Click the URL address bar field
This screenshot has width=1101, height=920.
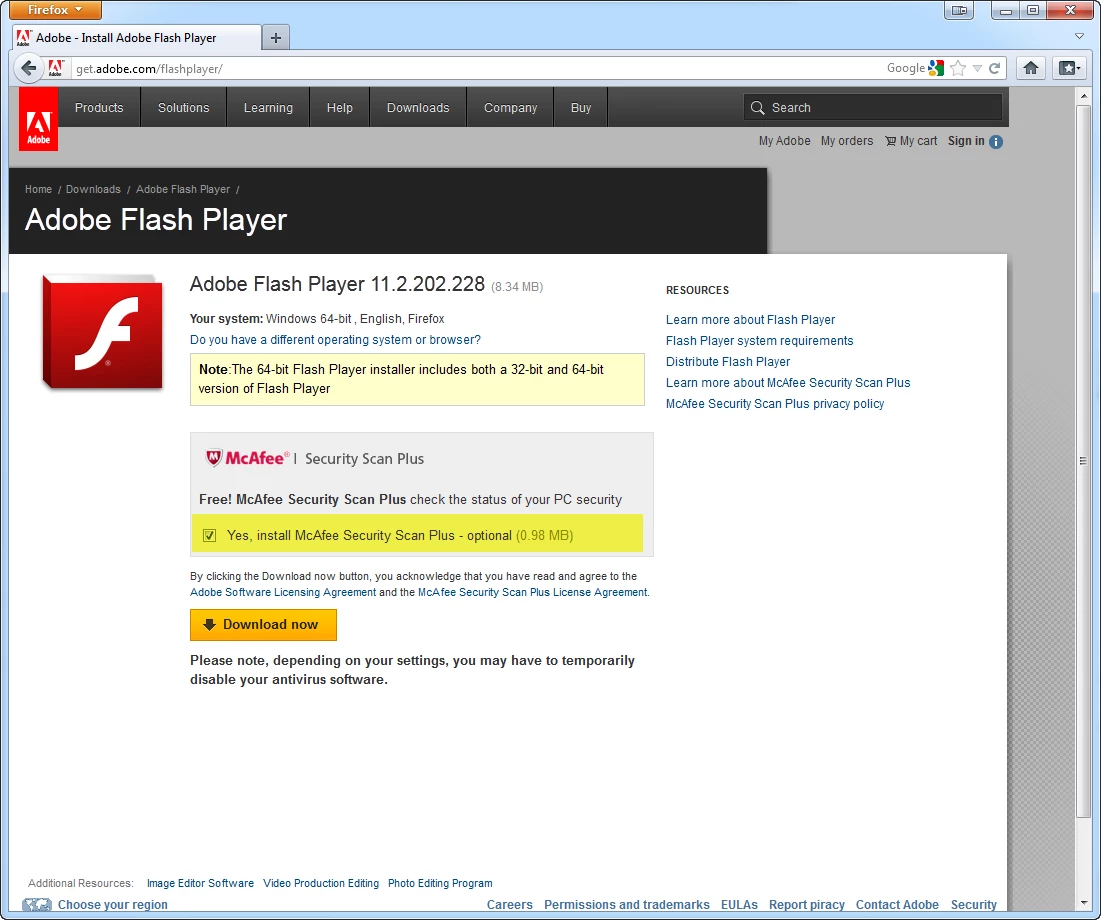[477, 68]
